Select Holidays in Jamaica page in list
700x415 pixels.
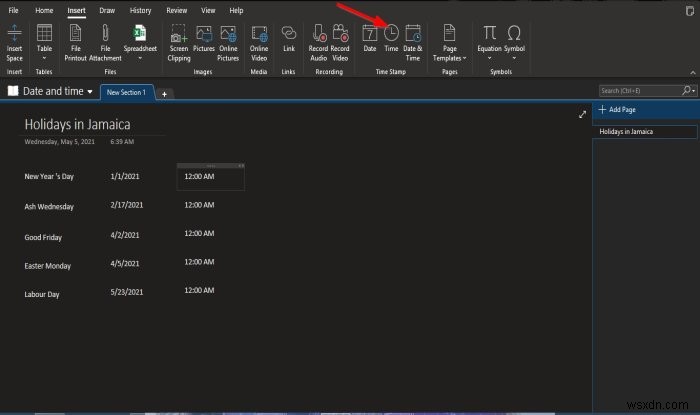tap(645, 132)
